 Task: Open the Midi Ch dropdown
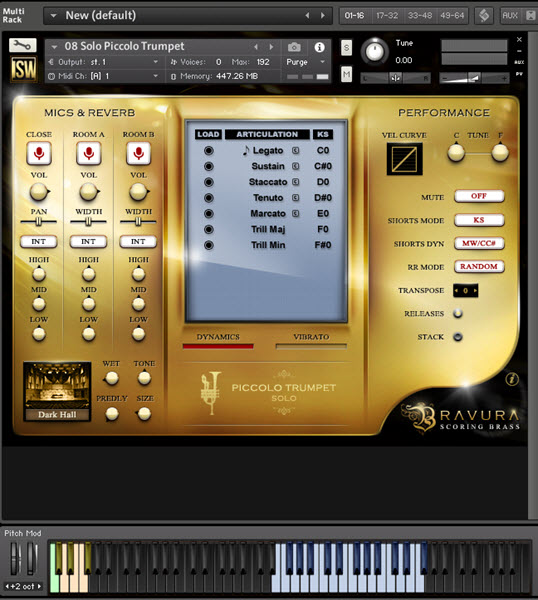pos(103,76)
